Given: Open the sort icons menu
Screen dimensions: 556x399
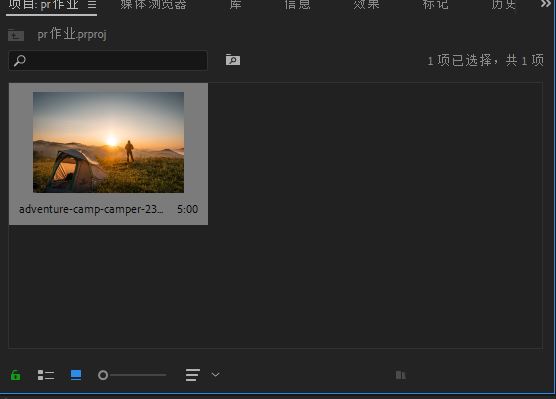Looking at the screenshot, I should [193, 375].
